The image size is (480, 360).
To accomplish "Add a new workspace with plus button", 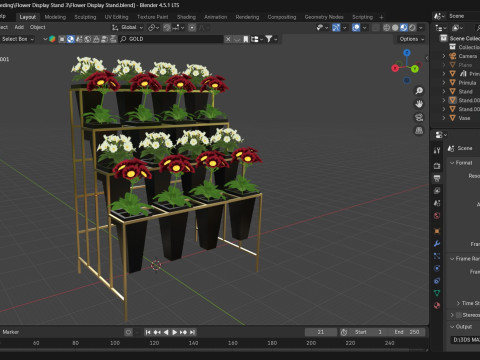I will [381, 17].
